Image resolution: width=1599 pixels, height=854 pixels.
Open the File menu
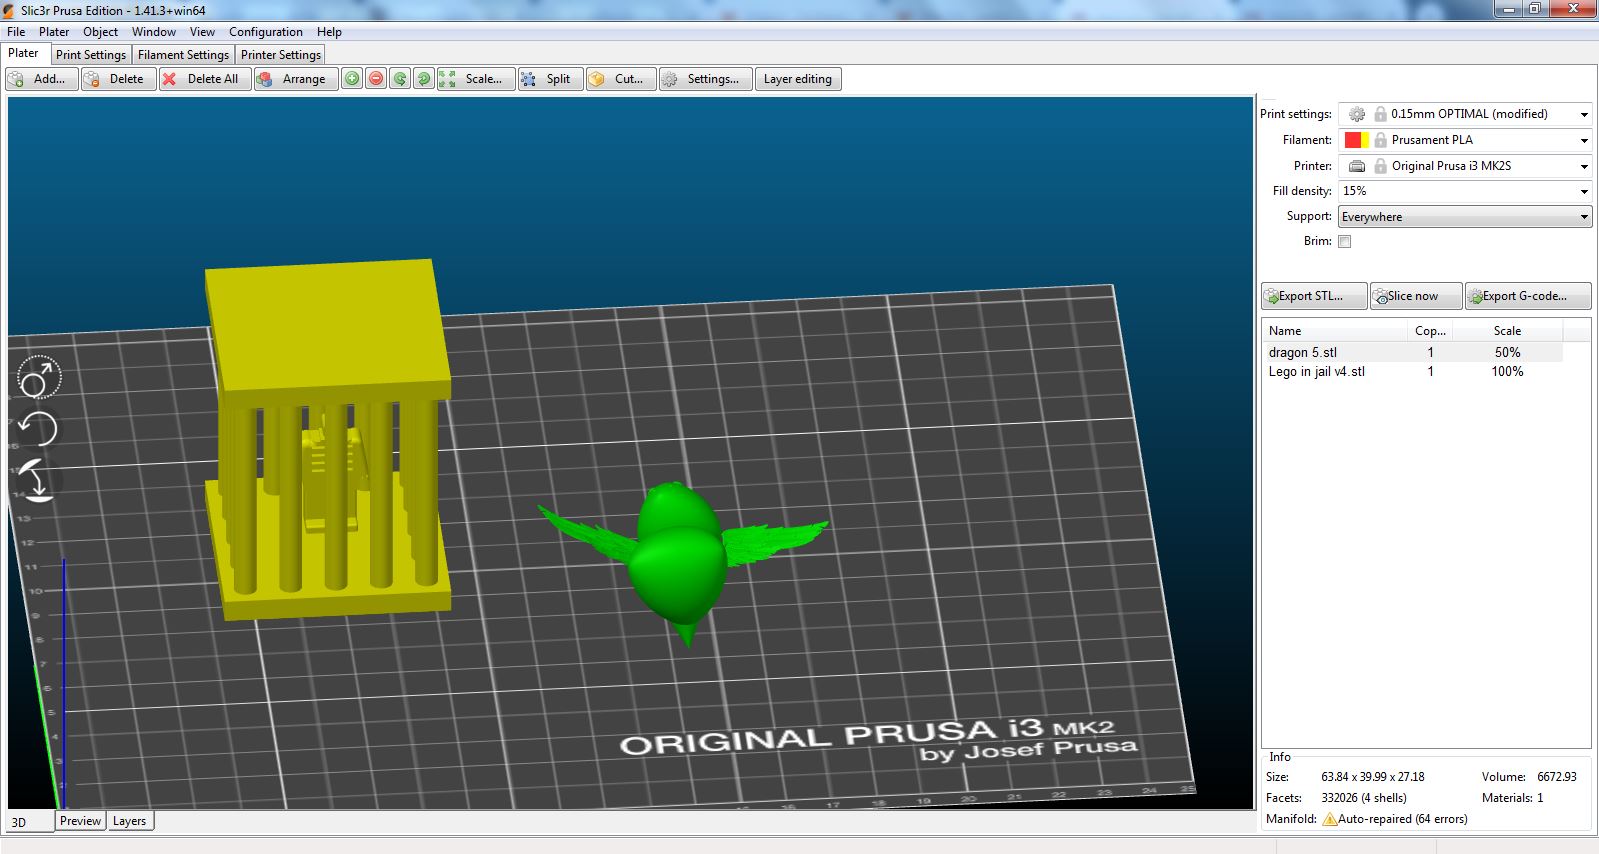16,32
